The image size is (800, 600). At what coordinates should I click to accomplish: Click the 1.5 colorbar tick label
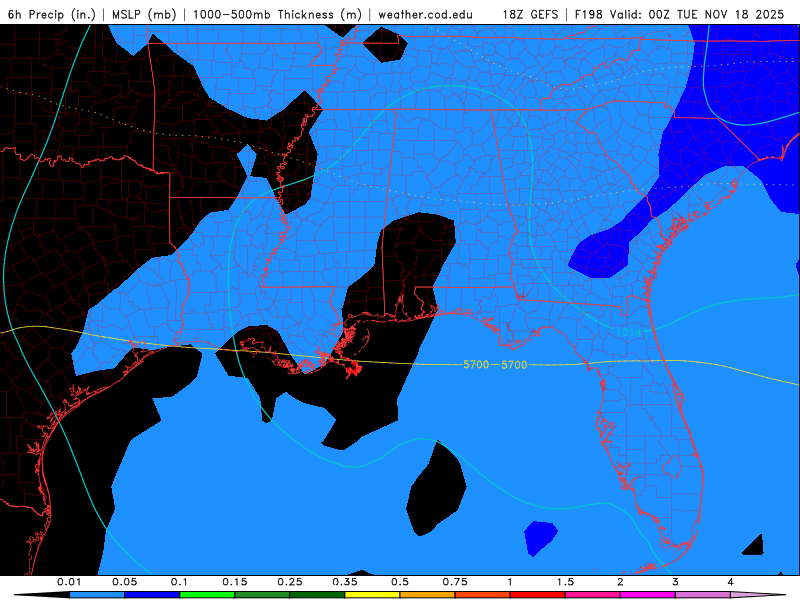(x=565, y=582)
